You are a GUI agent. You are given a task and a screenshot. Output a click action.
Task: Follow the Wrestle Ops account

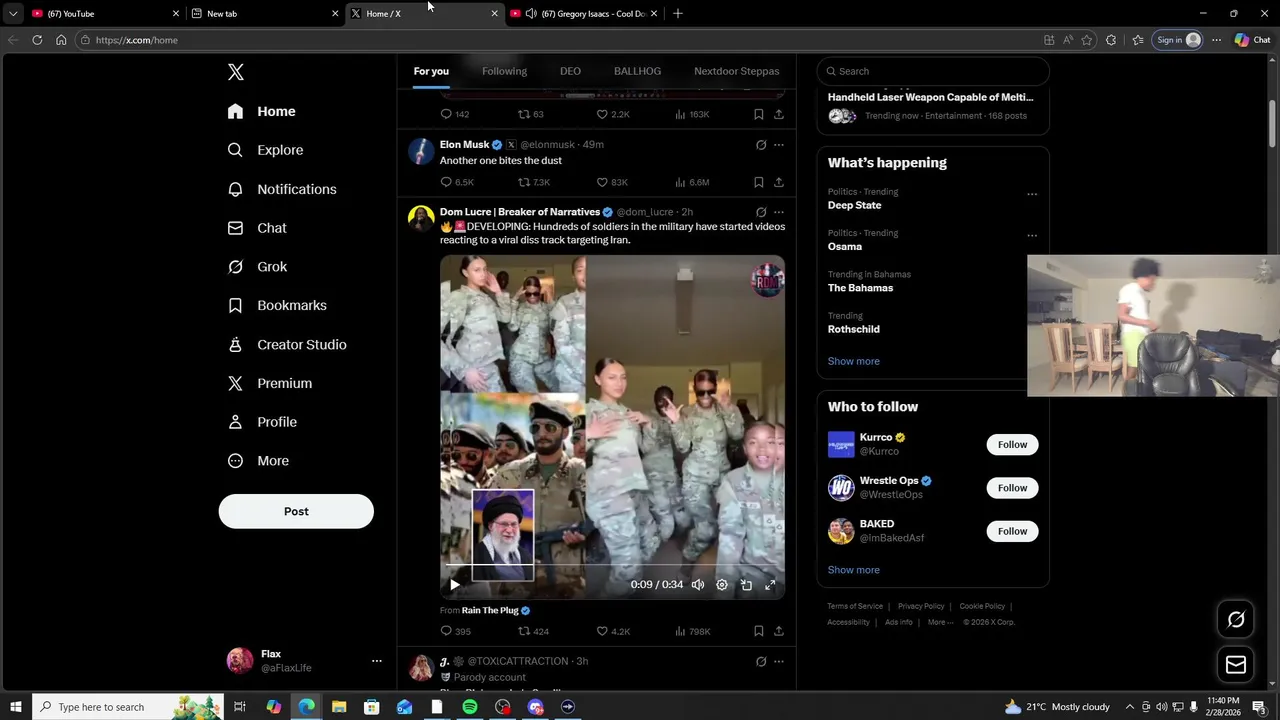[1012, 488]
